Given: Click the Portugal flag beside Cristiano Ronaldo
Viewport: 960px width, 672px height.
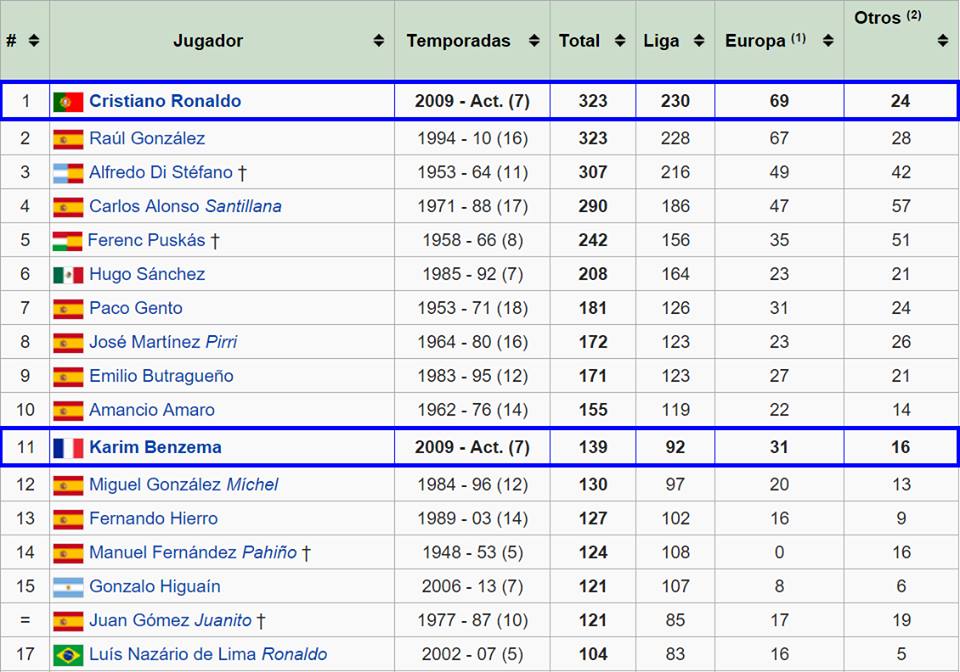Looking at the screenshot, I should pos(68,101).
